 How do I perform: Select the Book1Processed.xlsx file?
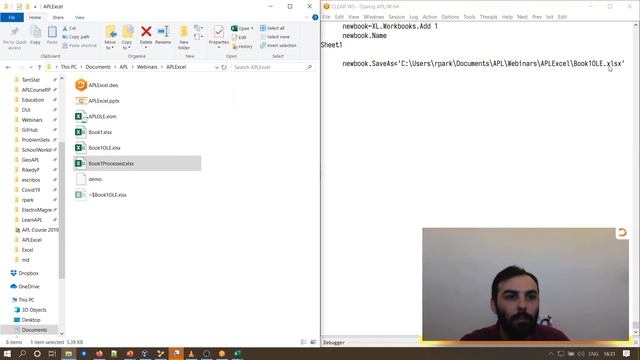[137, 163]
